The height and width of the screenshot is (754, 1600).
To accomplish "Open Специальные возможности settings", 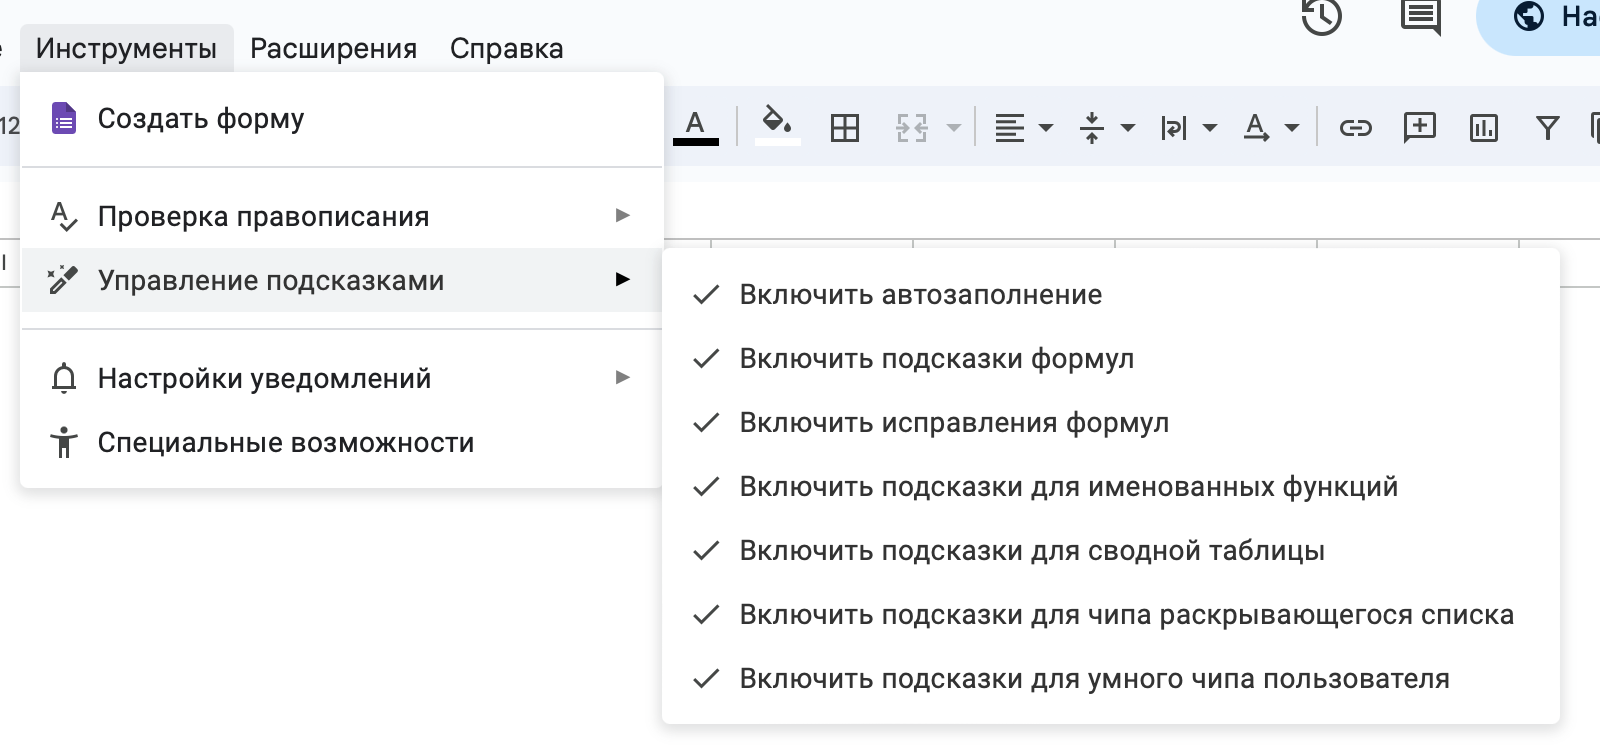I will click(x=285, y=443).
